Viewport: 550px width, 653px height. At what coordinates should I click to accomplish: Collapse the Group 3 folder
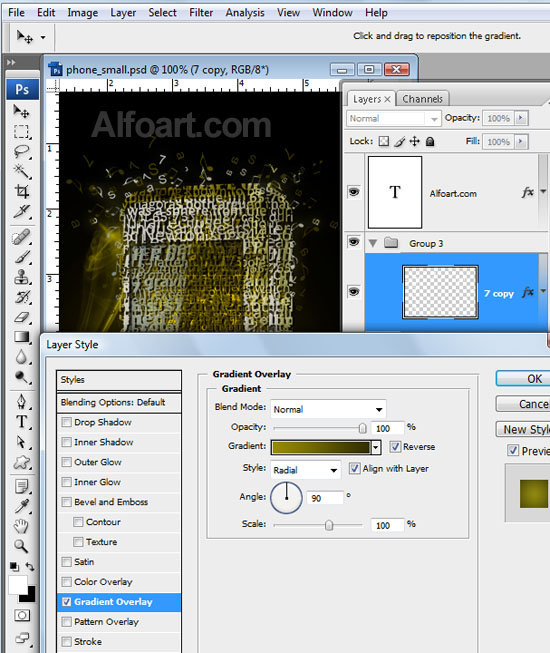[x=373, y=243]
